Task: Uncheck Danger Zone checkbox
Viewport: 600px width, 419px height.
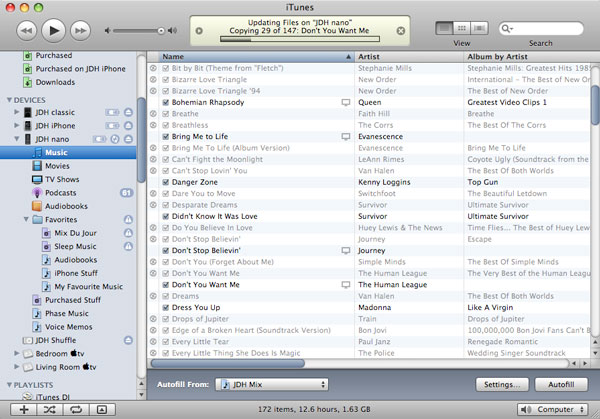Action: coord(166,182)
